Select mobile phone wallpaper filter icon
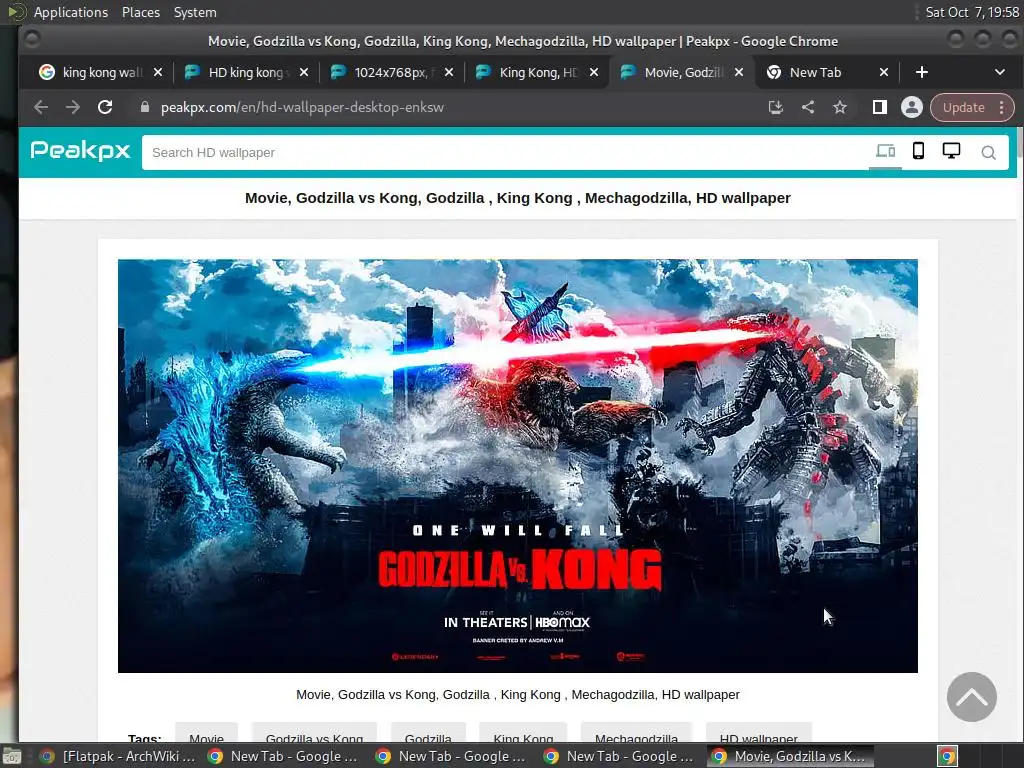1024x768 pixels. pos(918,152)
